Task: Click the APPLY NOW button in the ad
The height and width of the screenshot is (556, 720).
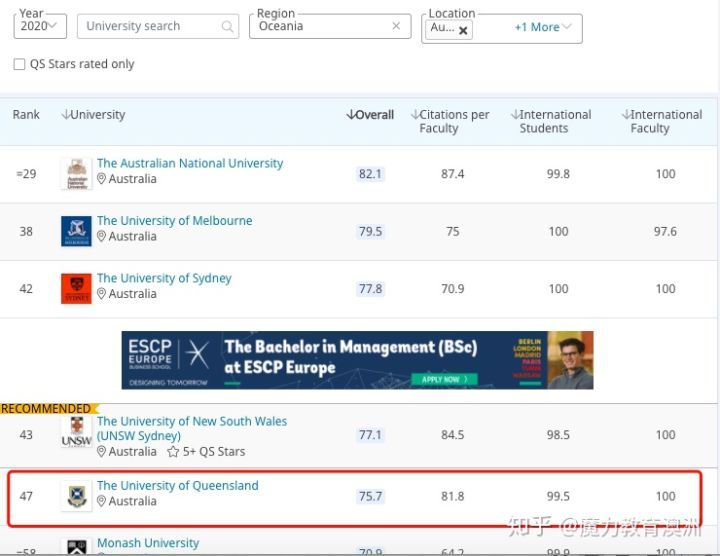Action: 444,379
